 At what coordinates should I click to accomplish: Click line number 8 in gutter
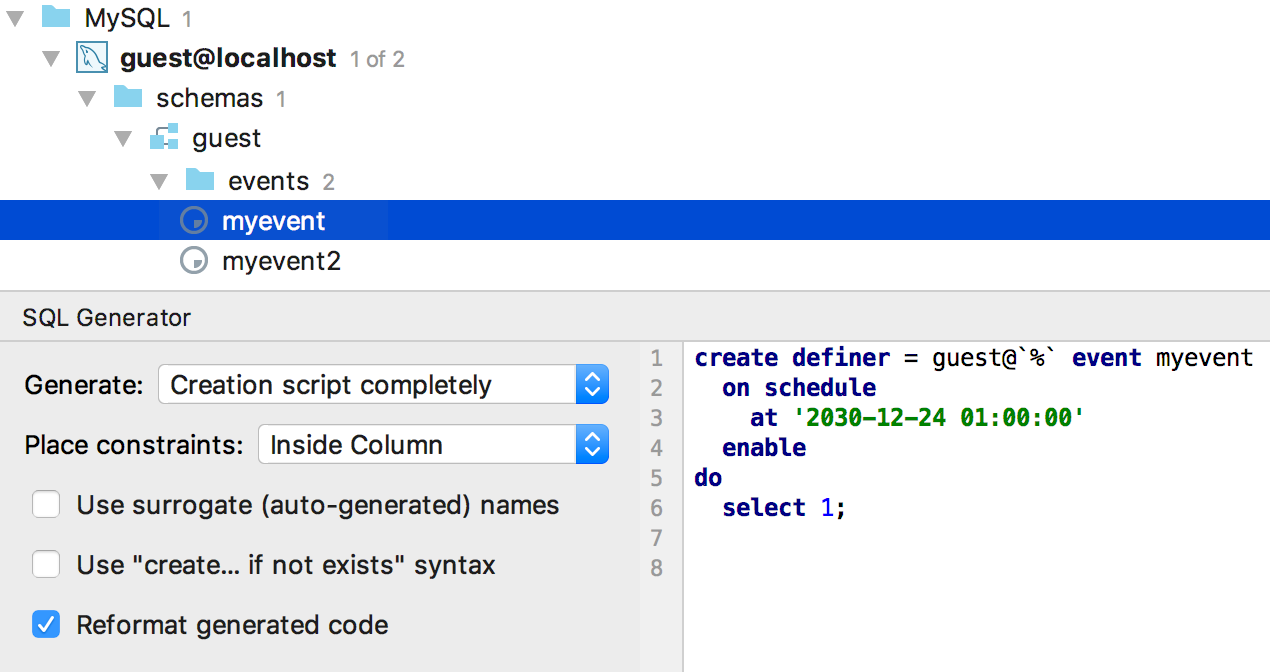point(656,568)
